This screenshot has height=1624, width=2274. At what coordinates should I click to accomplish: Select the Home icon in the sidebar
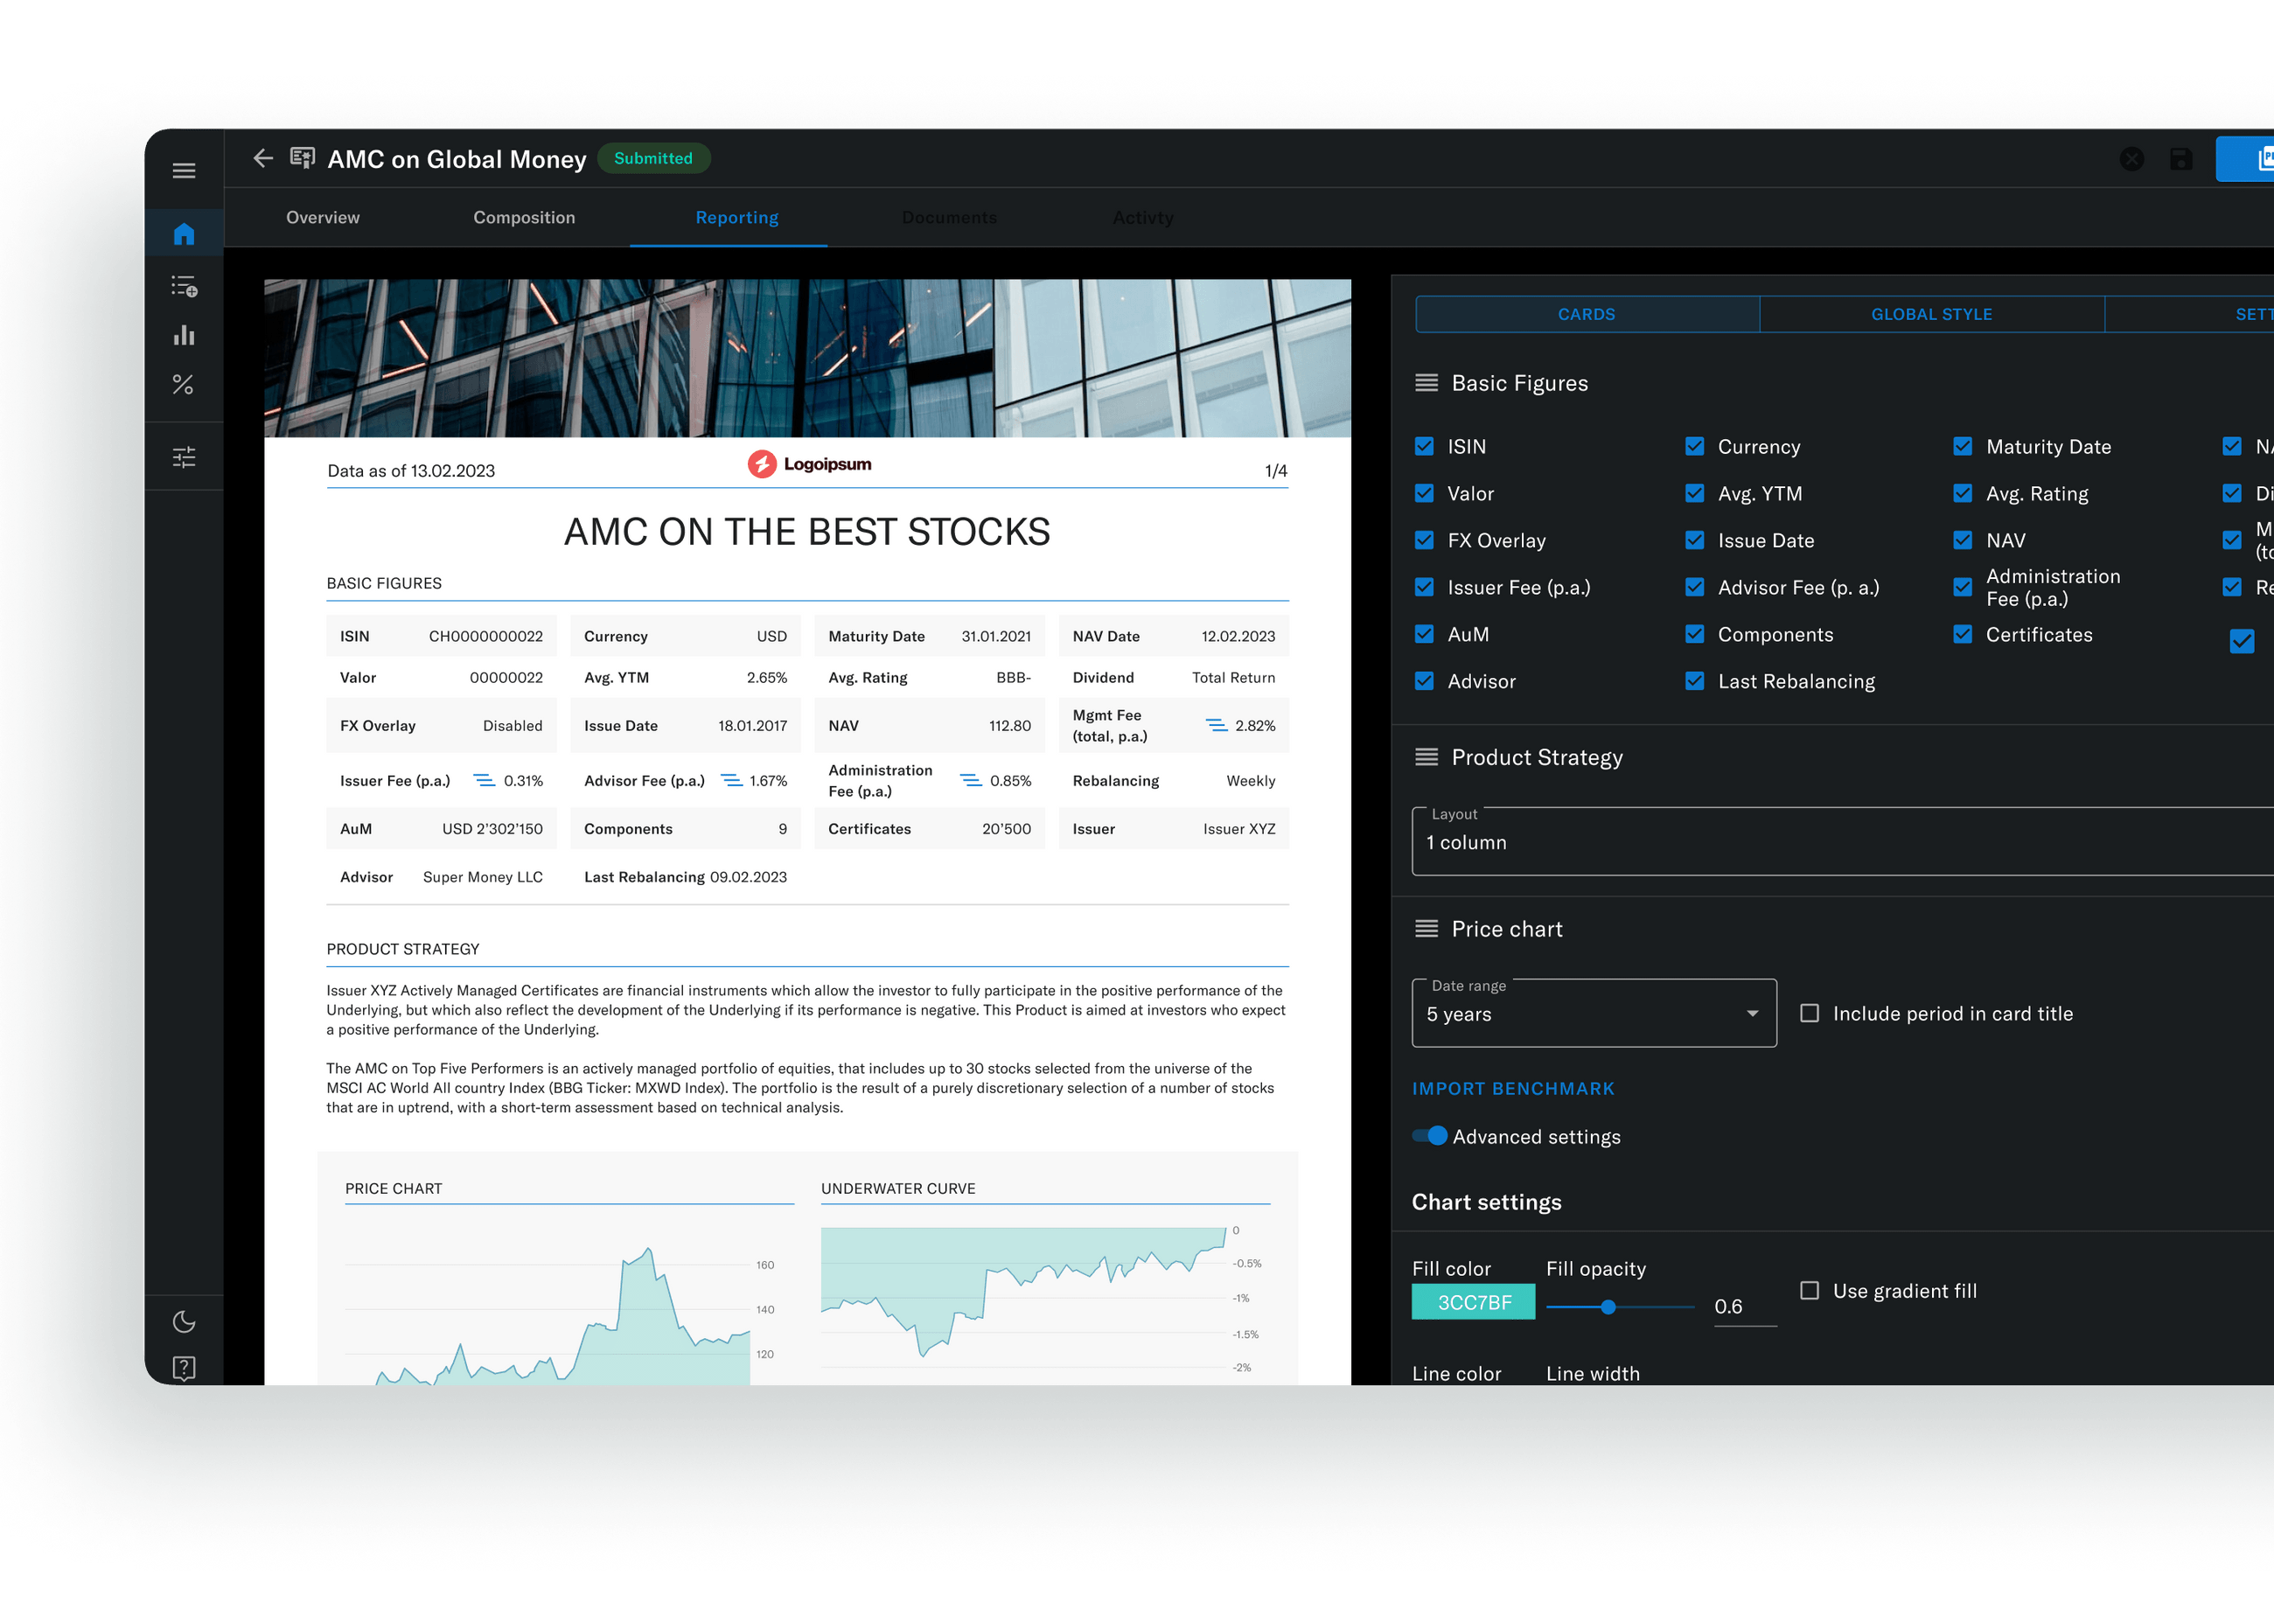click(184, 233)
